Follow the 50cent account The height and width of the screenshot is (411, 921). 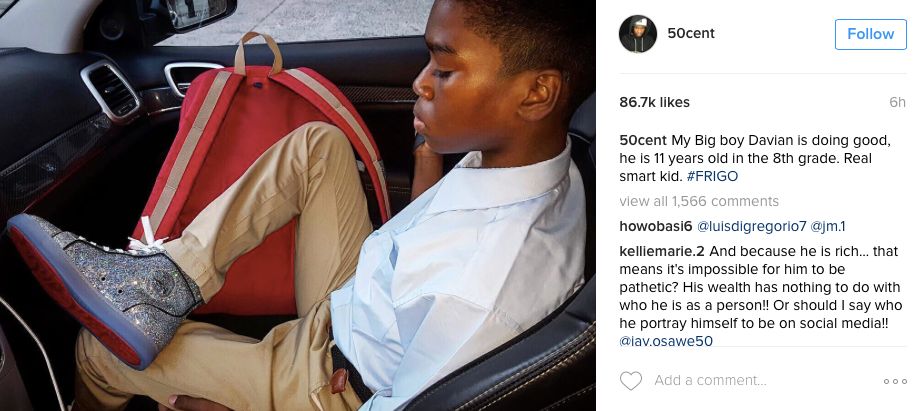870,34
